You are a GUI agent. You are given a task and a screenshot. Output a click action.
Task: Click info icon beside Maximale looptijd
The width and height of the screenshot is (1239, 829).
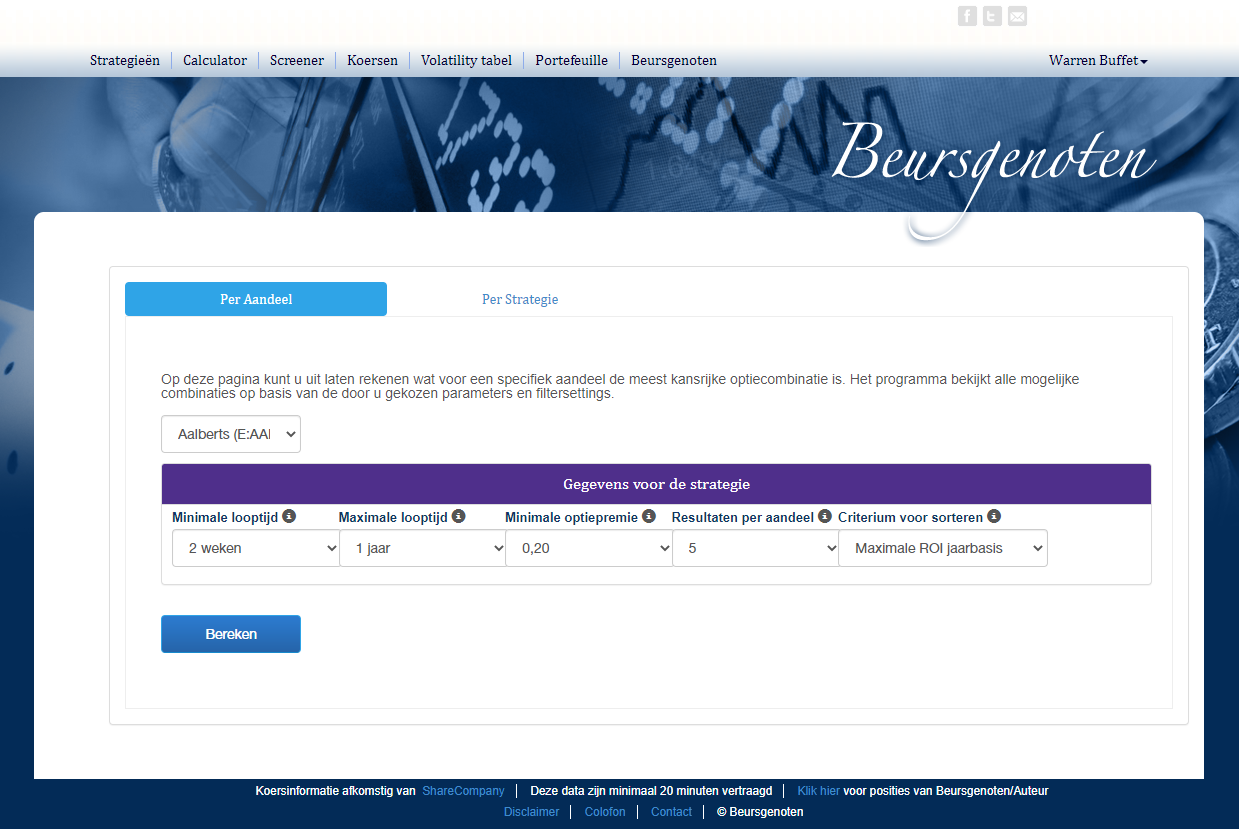[459, 516]
